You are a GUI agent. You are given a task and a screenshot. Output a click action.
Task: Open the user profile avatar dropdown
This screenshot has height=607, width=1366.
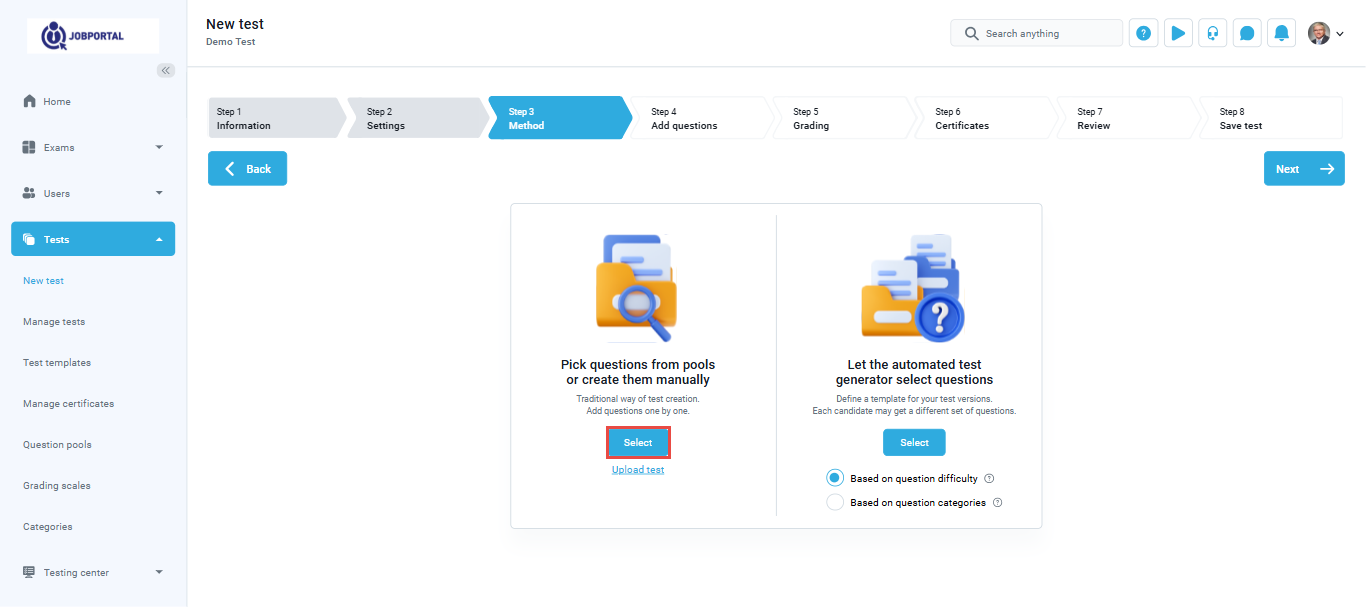tap(1325, 33)
